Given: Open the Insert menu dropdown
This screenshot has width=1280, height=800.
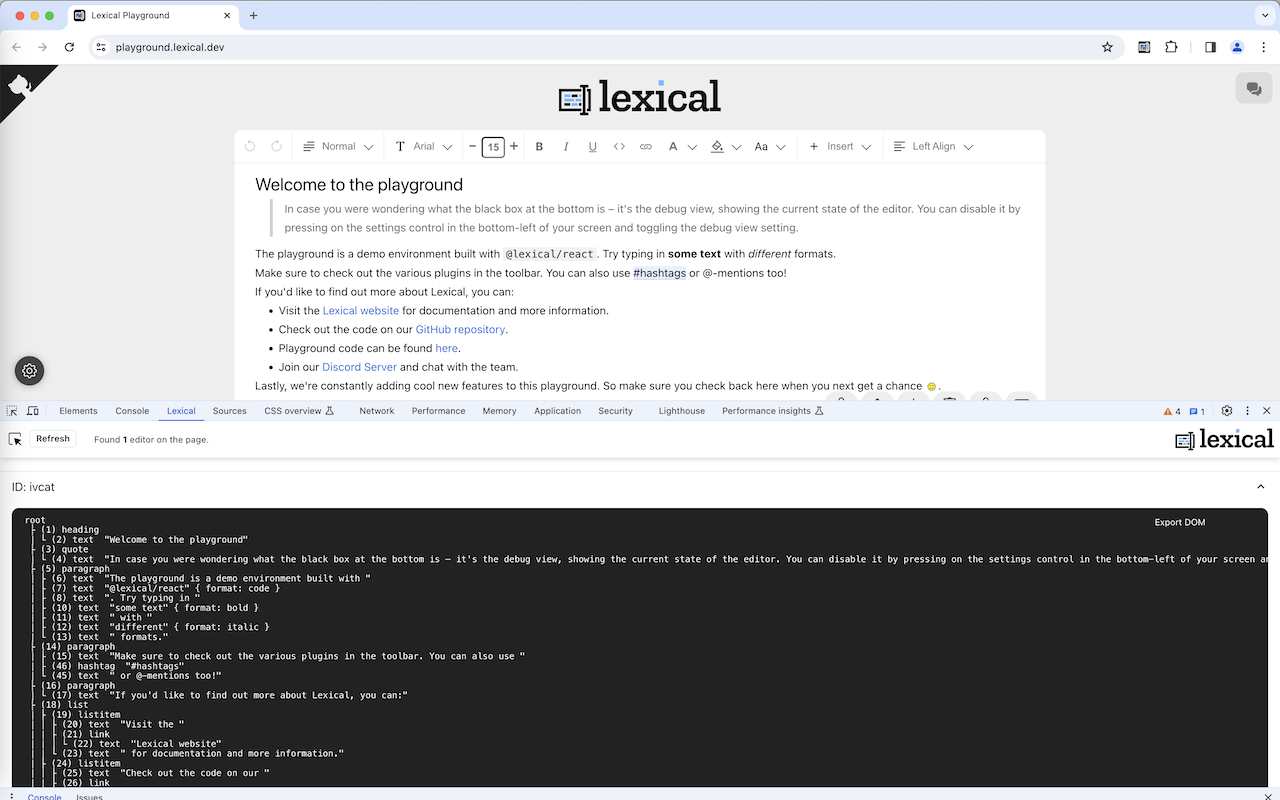Looking at the screenshot, I should tap(840, 146).
